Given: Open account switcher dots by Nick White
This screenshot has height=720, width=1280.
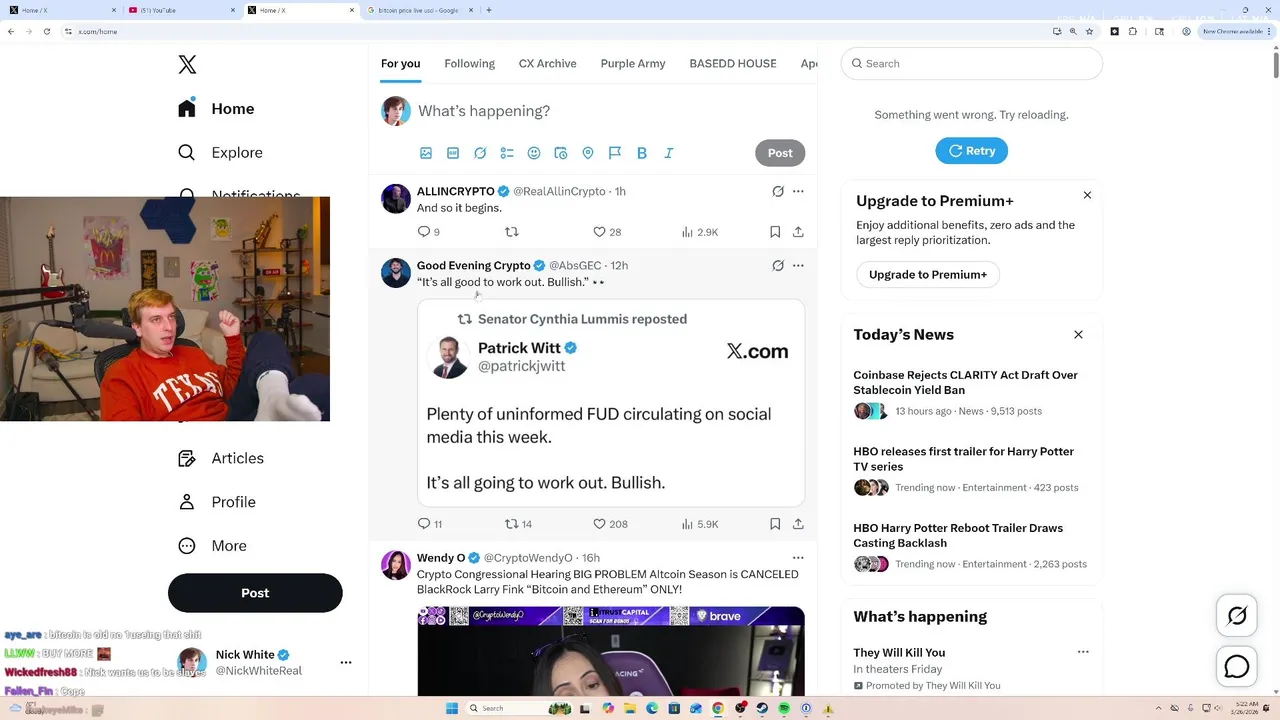Looking at the screenshot, I should pyautogui.click(x=346, y=662).
